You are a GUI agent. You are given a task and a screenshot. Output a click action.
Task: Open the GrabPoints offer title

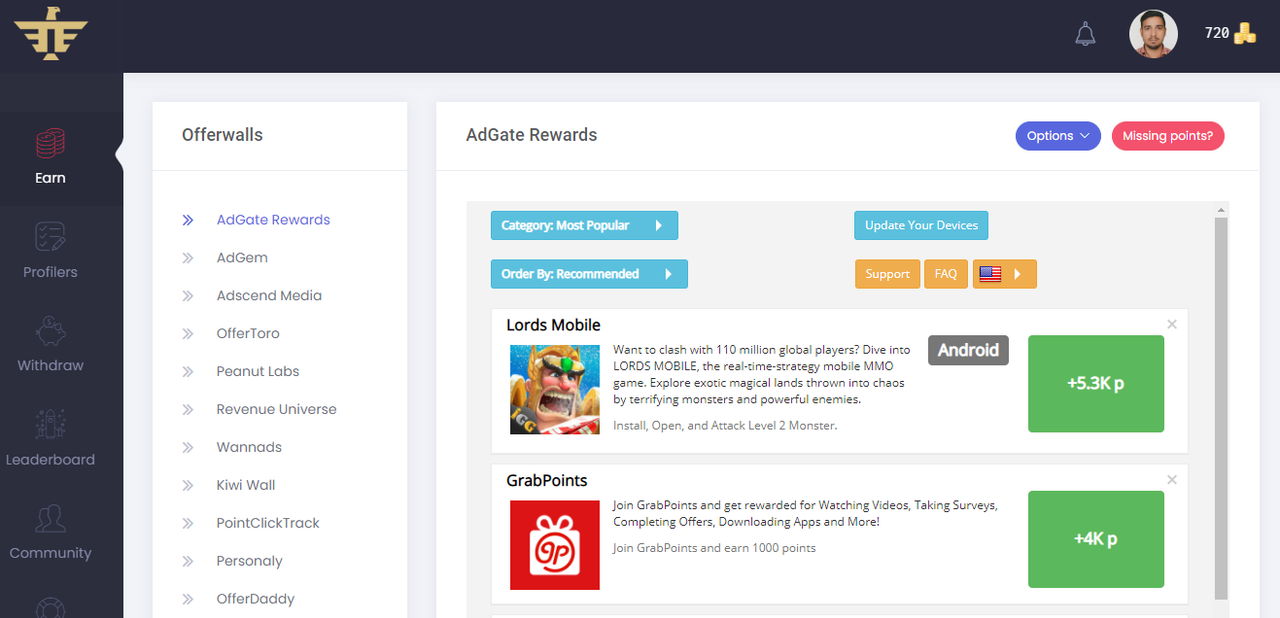pos(547,481)
